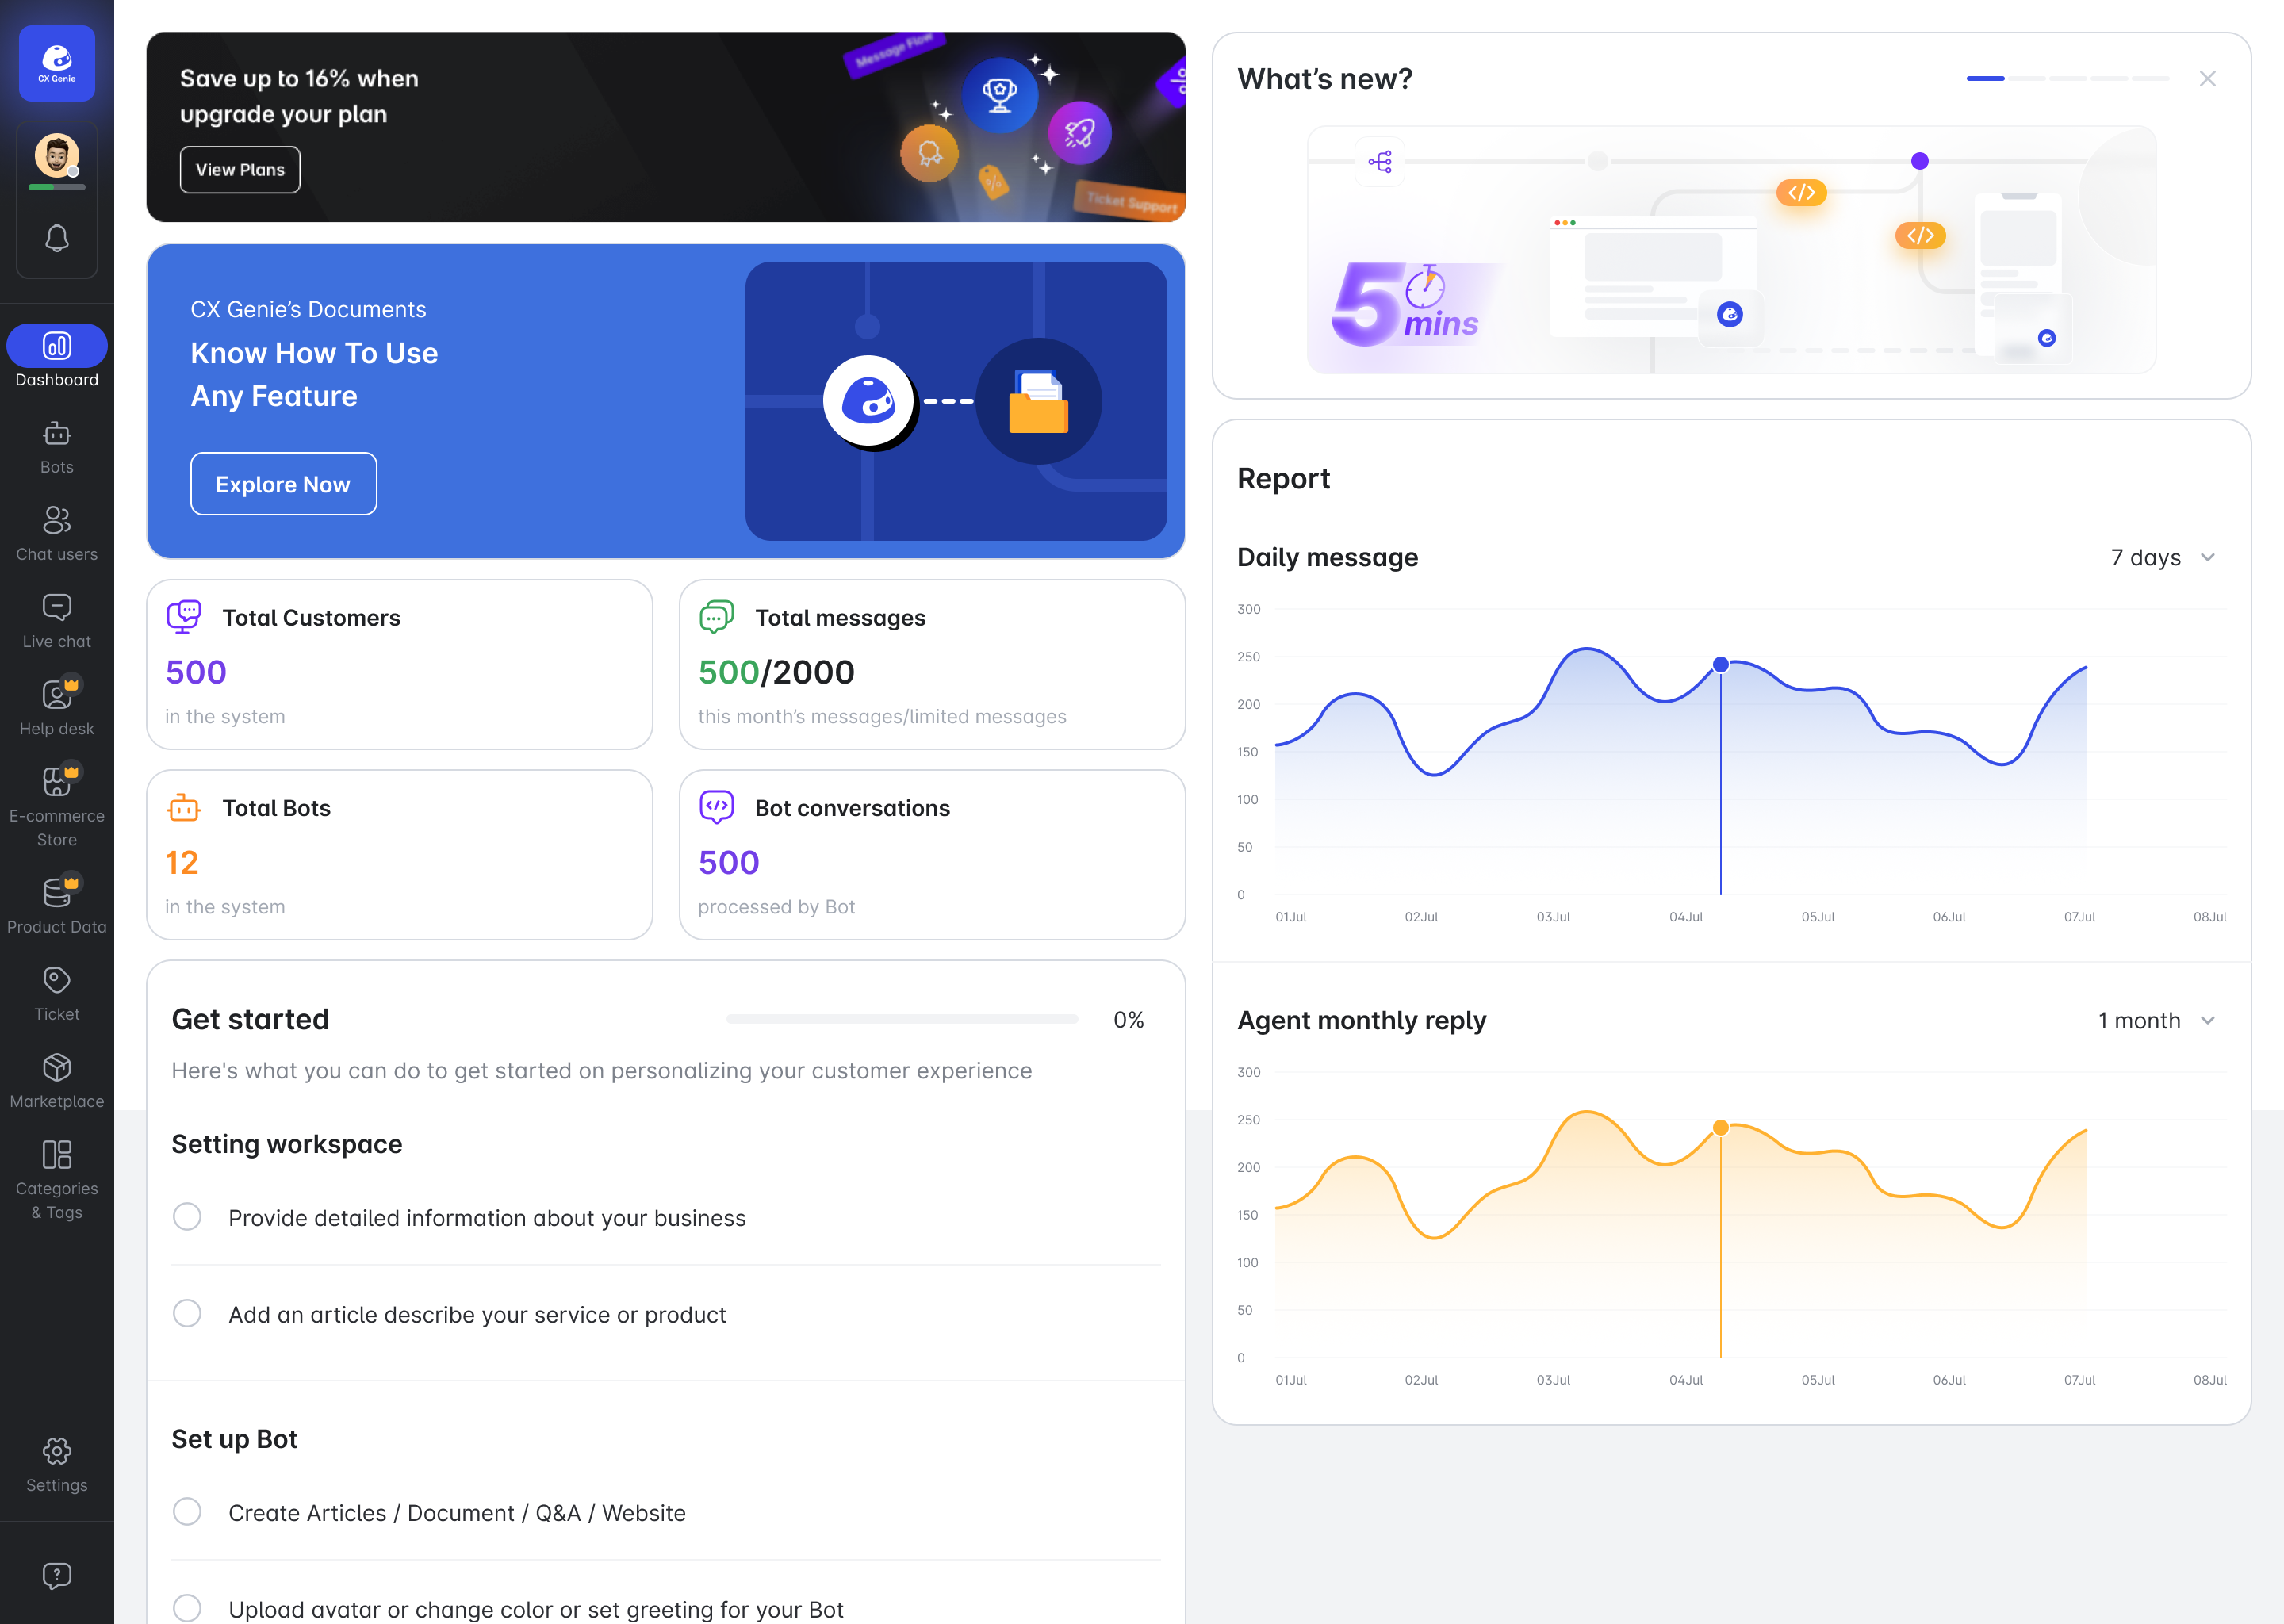Screen dimensions: 2284x1624
Task: Open the Ticket section
Action: tap(57, 988)
